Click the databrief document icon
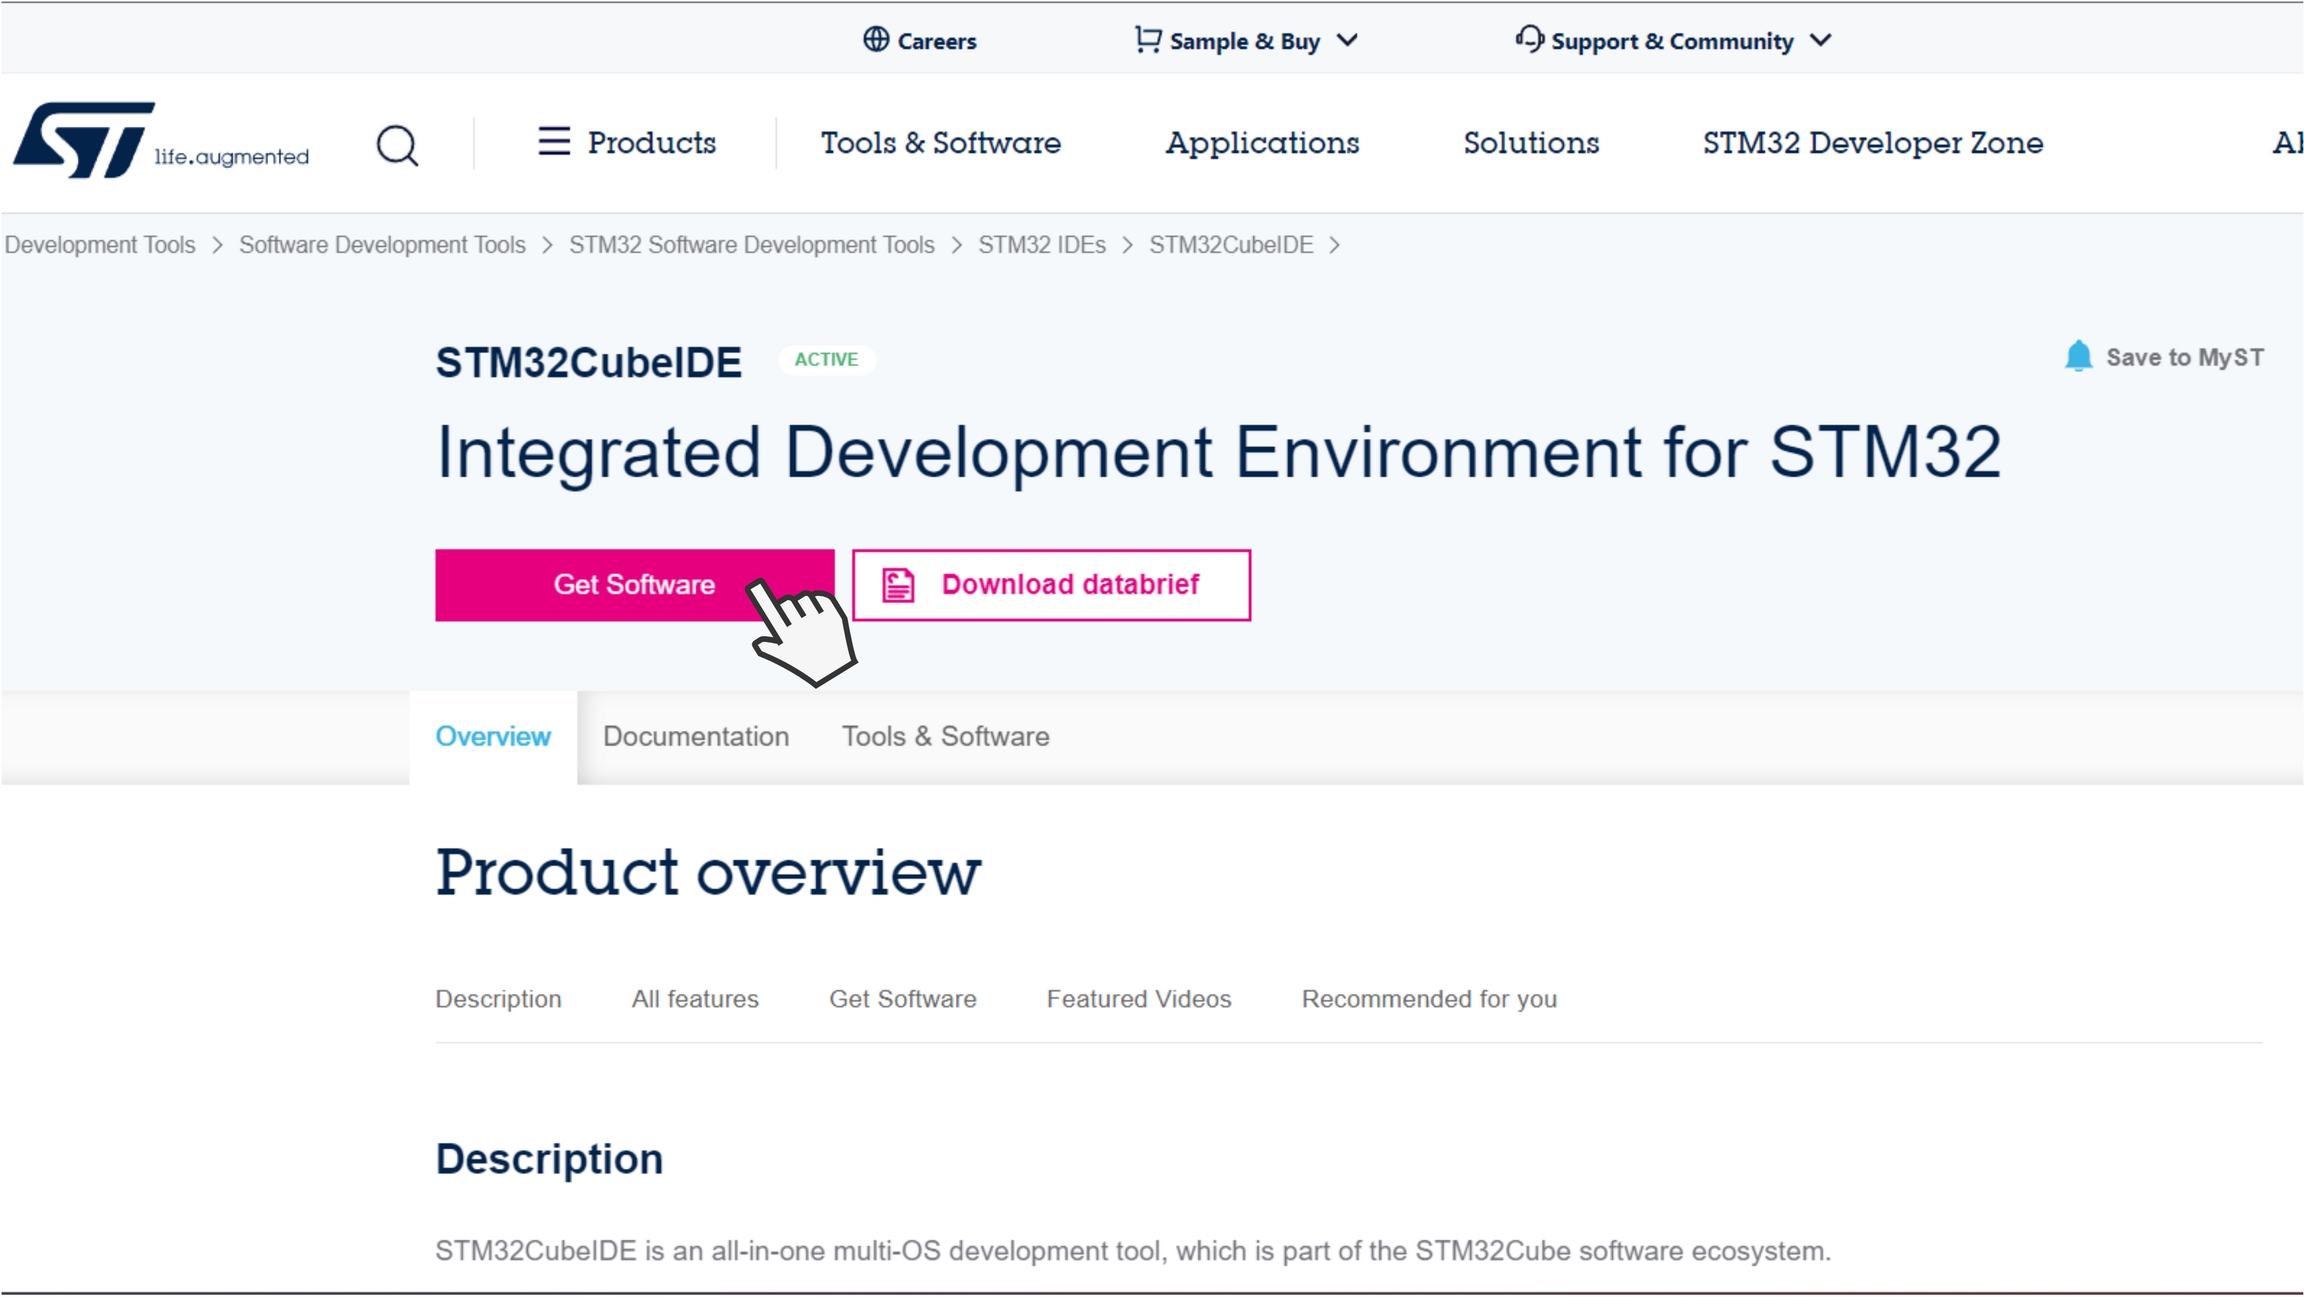This screenshot has height=1297, width=2304. pyautogui.click(x=898, y=585)
